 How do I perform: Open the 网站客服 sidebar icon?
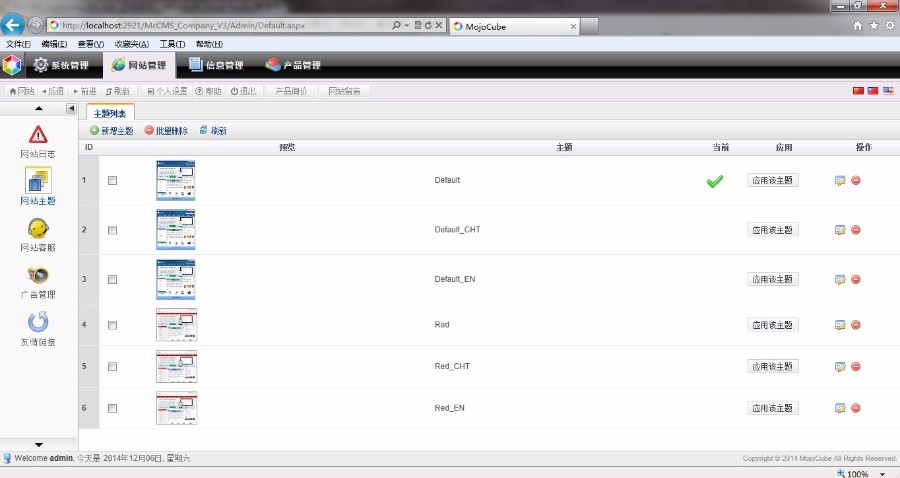tap(38, 228)
